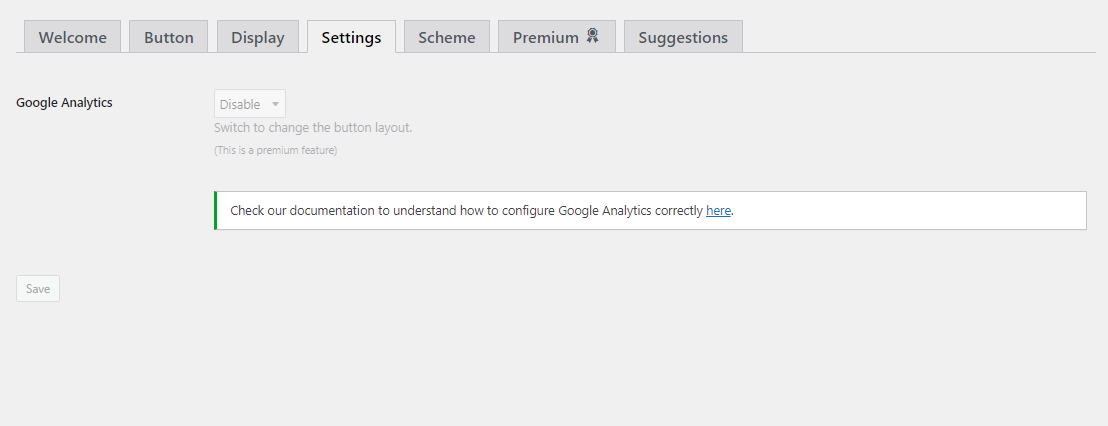The height and width of the screenshot is (426, 1108).
Task: Click the Google Analytics setting label
Action: pyautogui.click(x=64, y=102)
